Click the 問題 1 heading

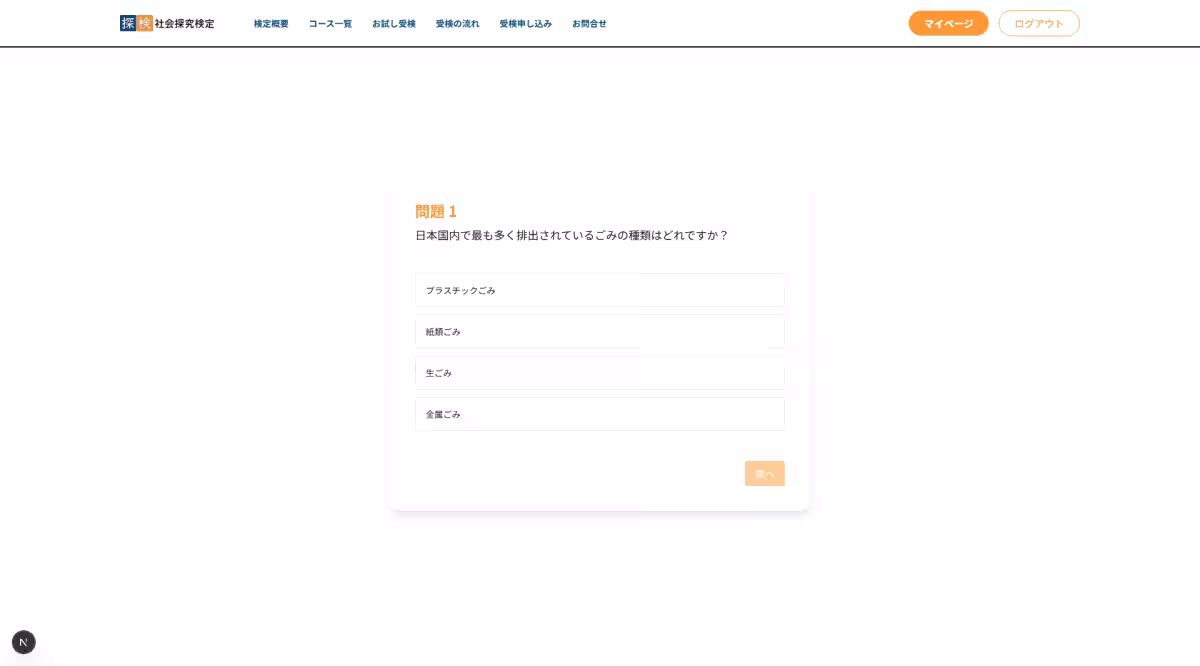click(x=436, y=211)
